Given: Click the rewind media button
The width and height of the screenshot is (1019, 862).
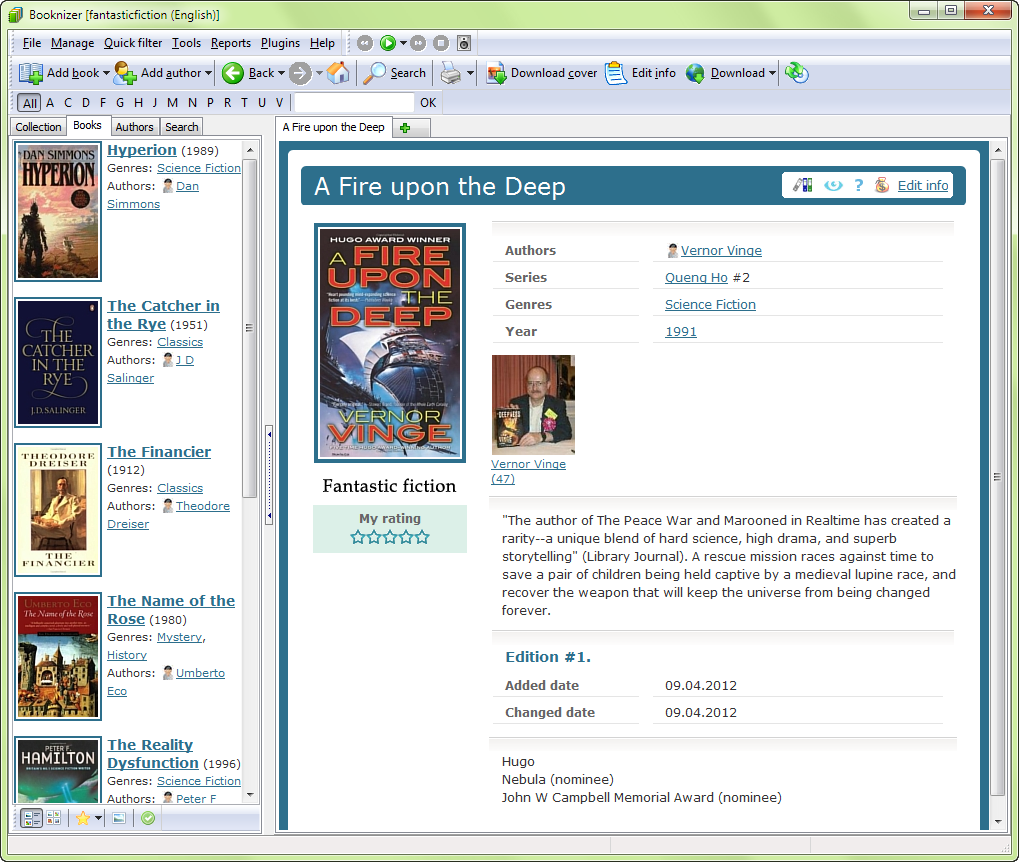Looking at the screenshot, I should click(x=365, y=43).
